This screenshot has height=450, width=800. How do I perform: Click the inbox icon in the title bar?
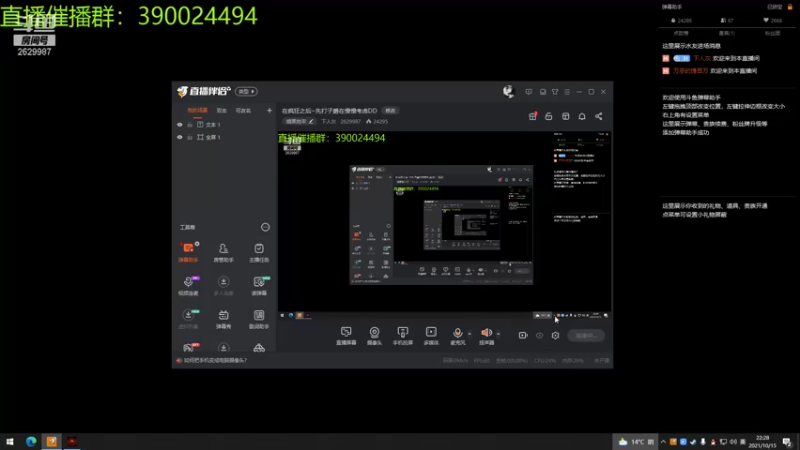click(543, 92)
